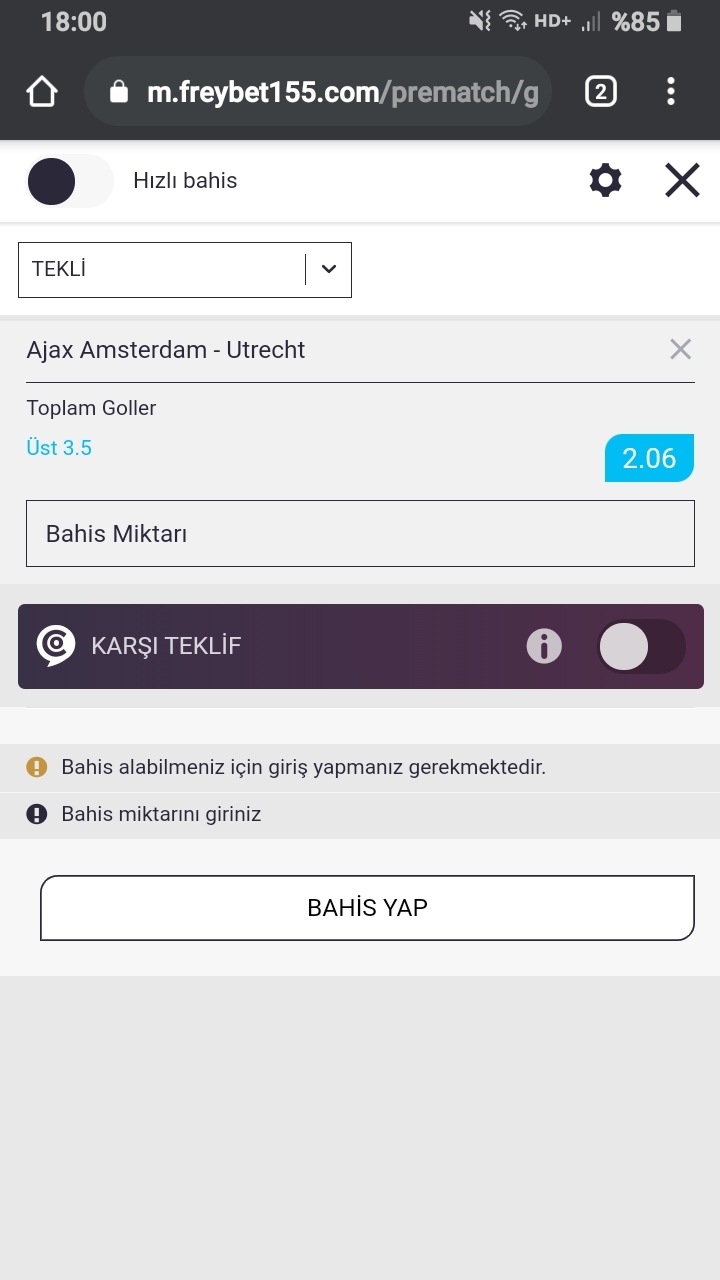Close the bet slip with the X

682,181
